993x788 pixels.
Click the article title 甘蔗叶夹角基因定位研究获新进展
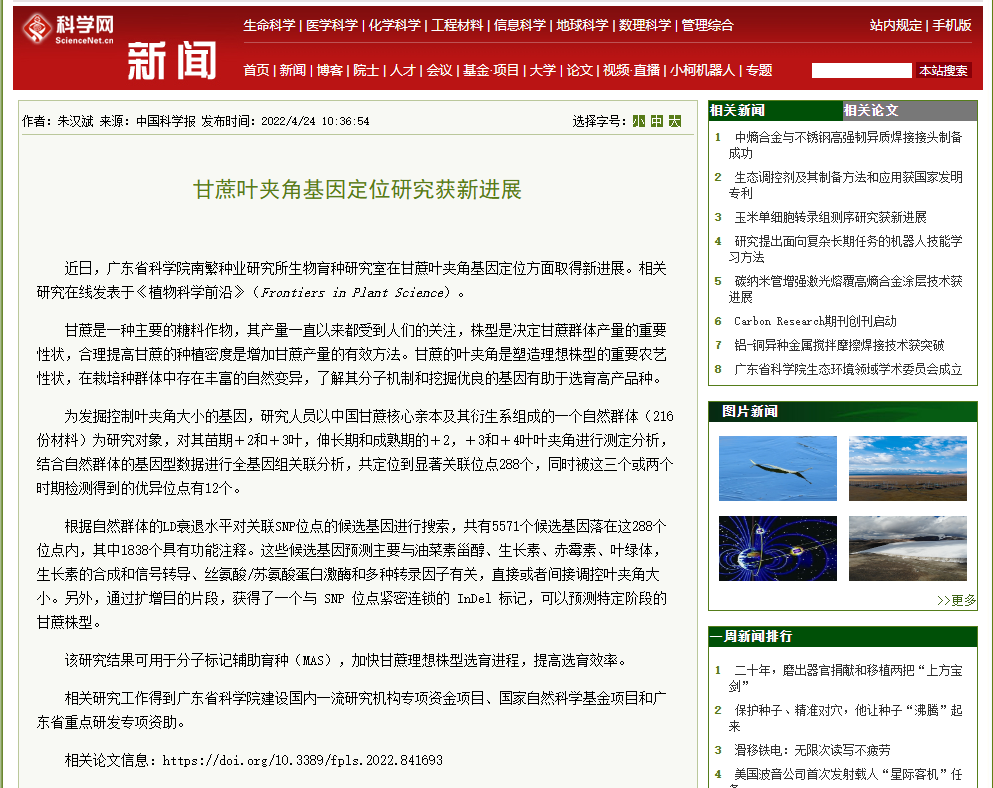357,189
